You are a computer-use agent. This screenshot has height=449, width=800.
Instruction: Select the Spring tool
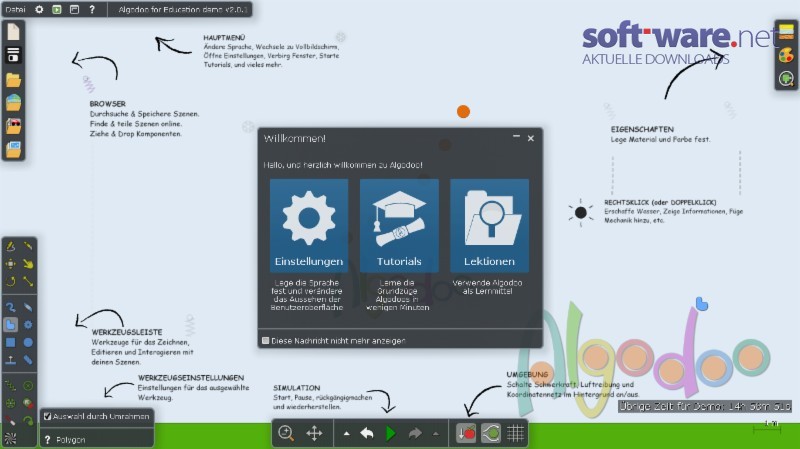(x=10, y=386)
